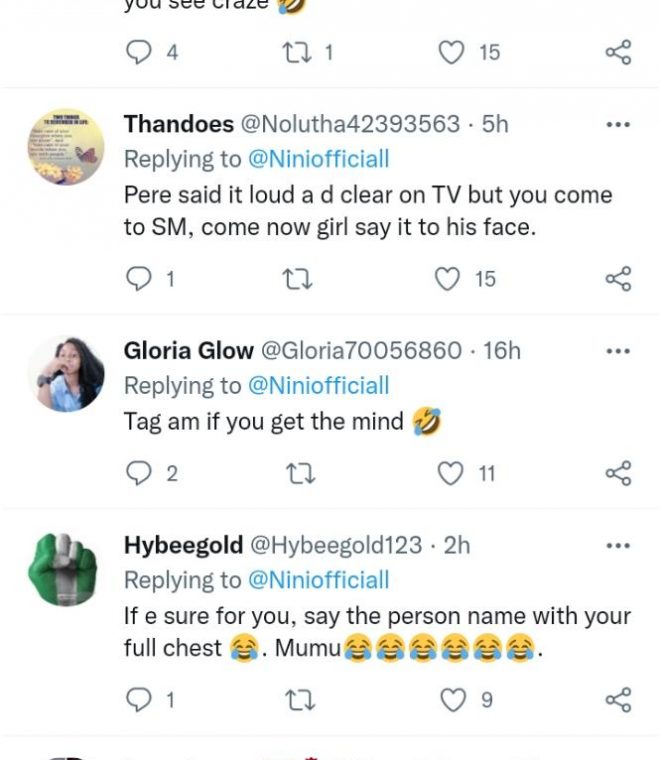View Gloria Glow's profile picture
The height and width of the screenshot is (760, 660).
click(66, 373)
